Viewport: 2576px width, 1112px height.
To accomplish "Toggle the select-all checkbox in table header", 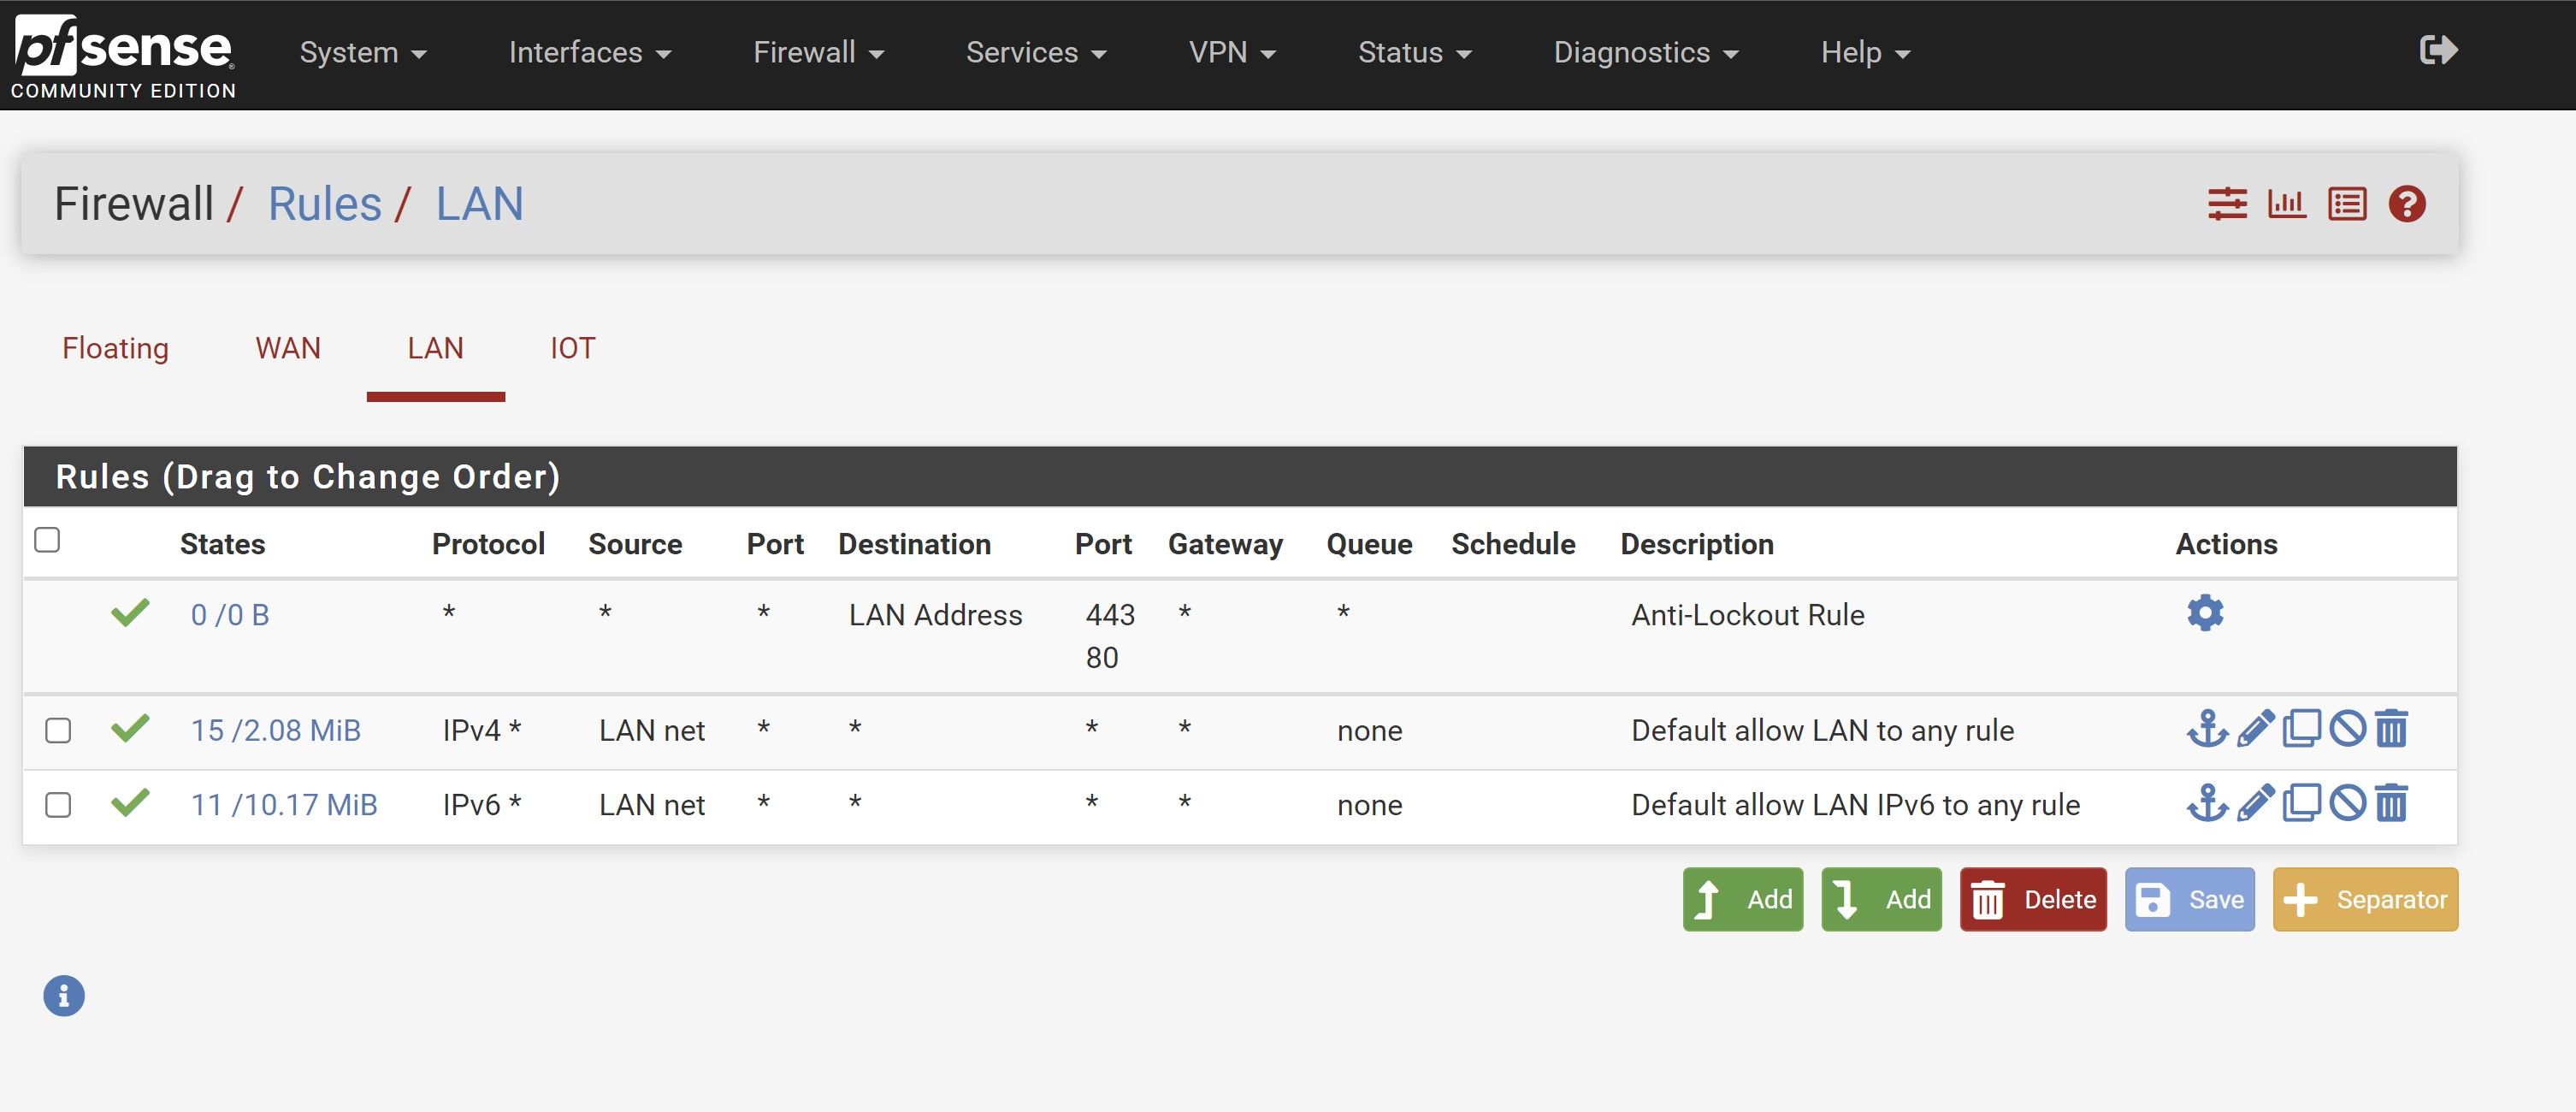I will [47, 540].
